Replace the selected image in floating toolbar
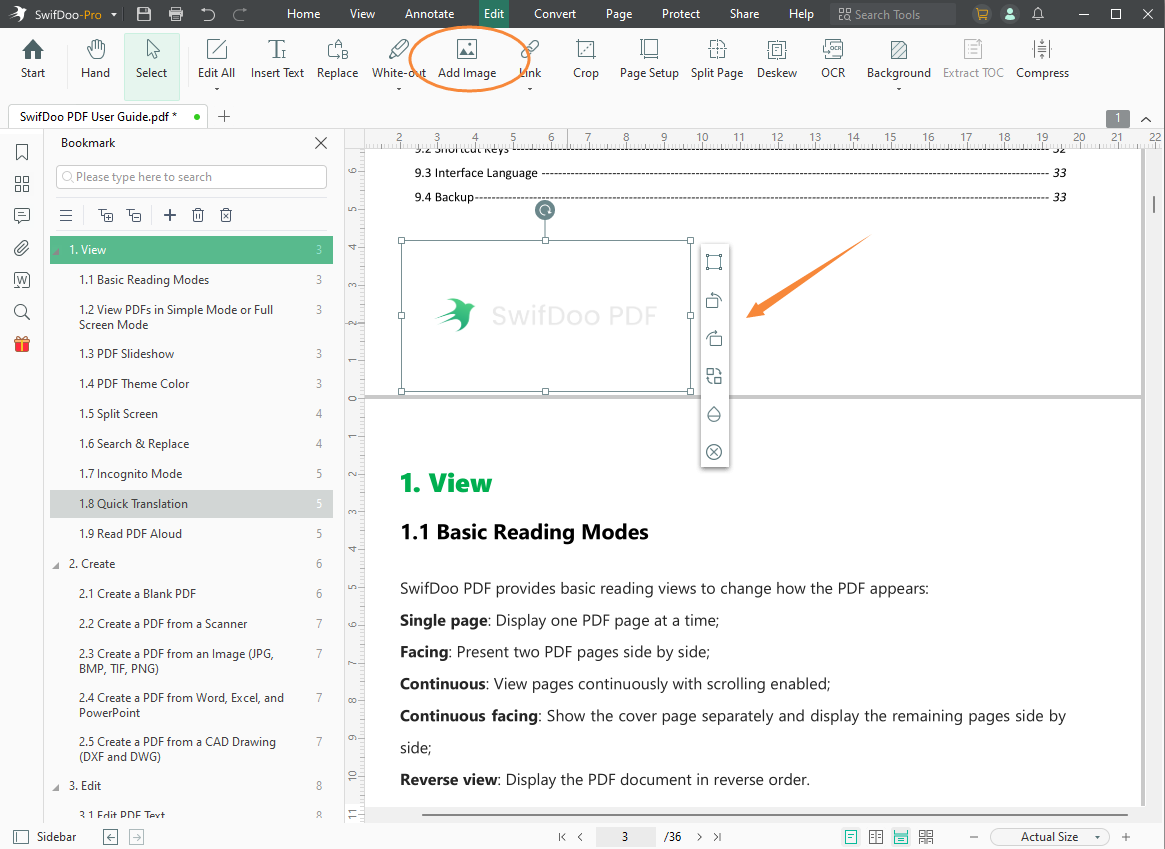 pyautogui.click(x=714, y=376)
